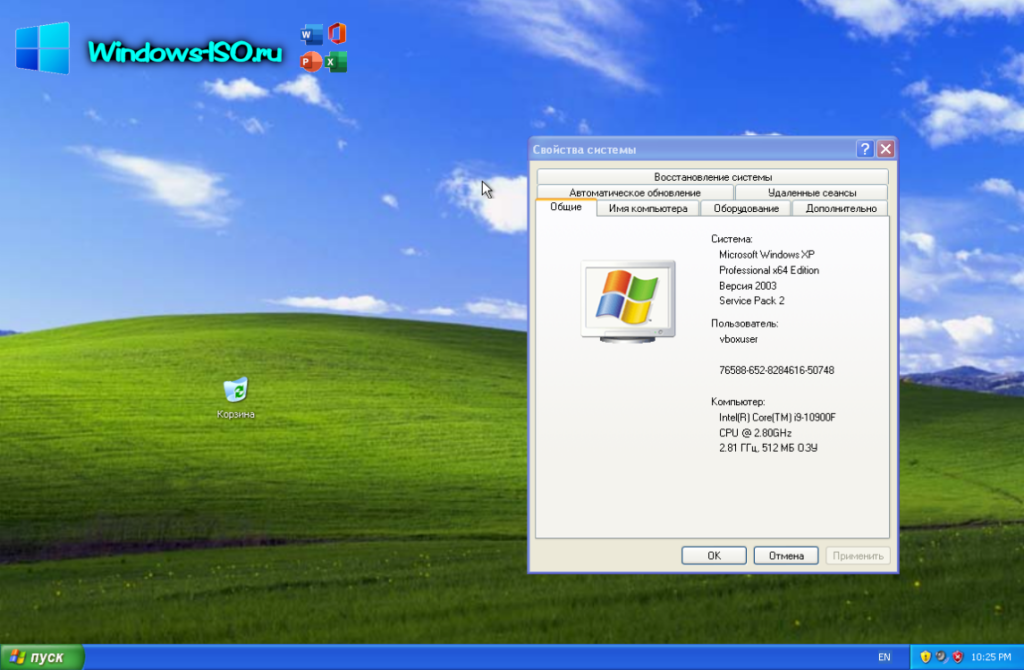Select the Удаленные сеансы tab

[x=812, y=193]
